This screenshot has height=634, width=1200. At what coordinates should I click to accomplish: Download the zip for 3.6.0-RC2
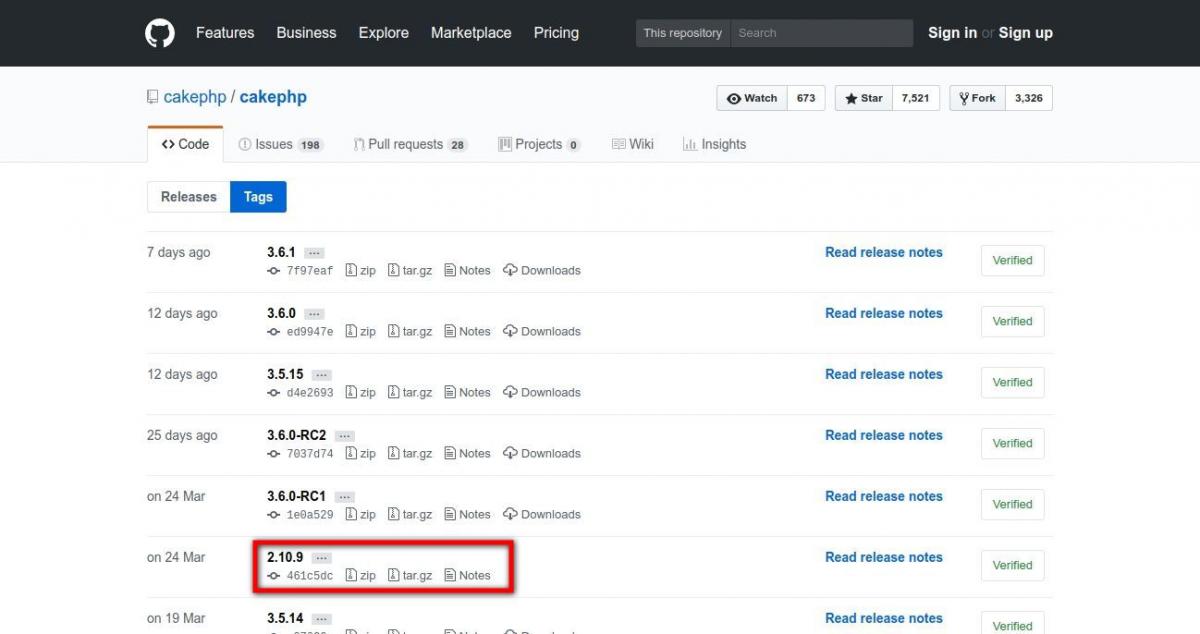[x=361, y=454]
